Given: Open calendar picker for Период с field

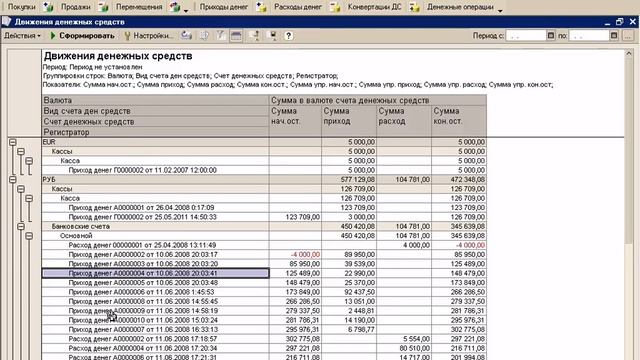Looking at the screenshot, I should click(x=551, y=36).
